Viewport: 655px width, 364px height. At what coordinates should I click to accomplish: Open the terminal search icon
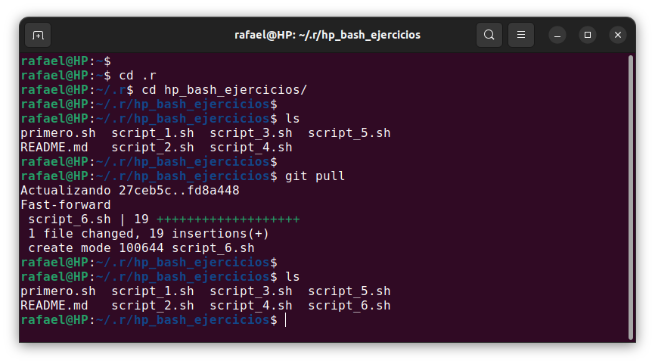pyautogui.click(x=489, y=35)
